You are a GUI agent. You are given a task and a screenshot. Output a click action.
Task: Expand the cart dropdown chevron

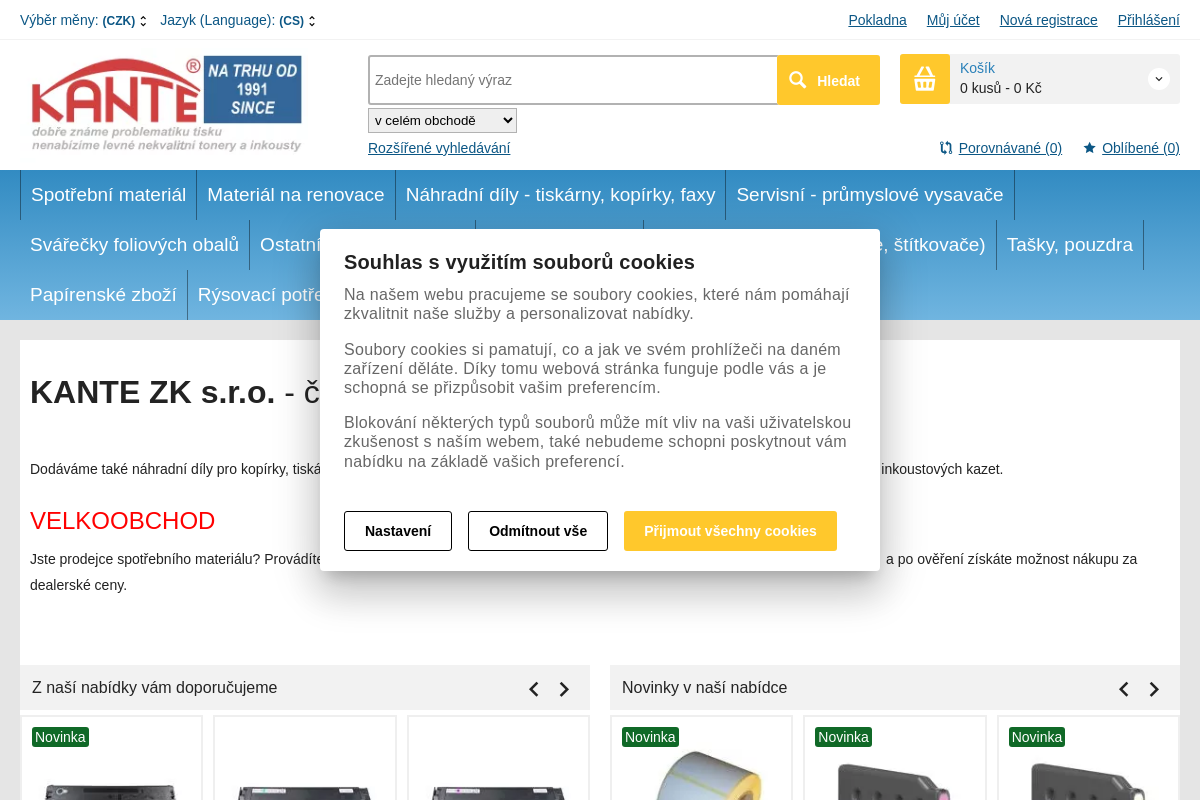(x=1158, y=79)
